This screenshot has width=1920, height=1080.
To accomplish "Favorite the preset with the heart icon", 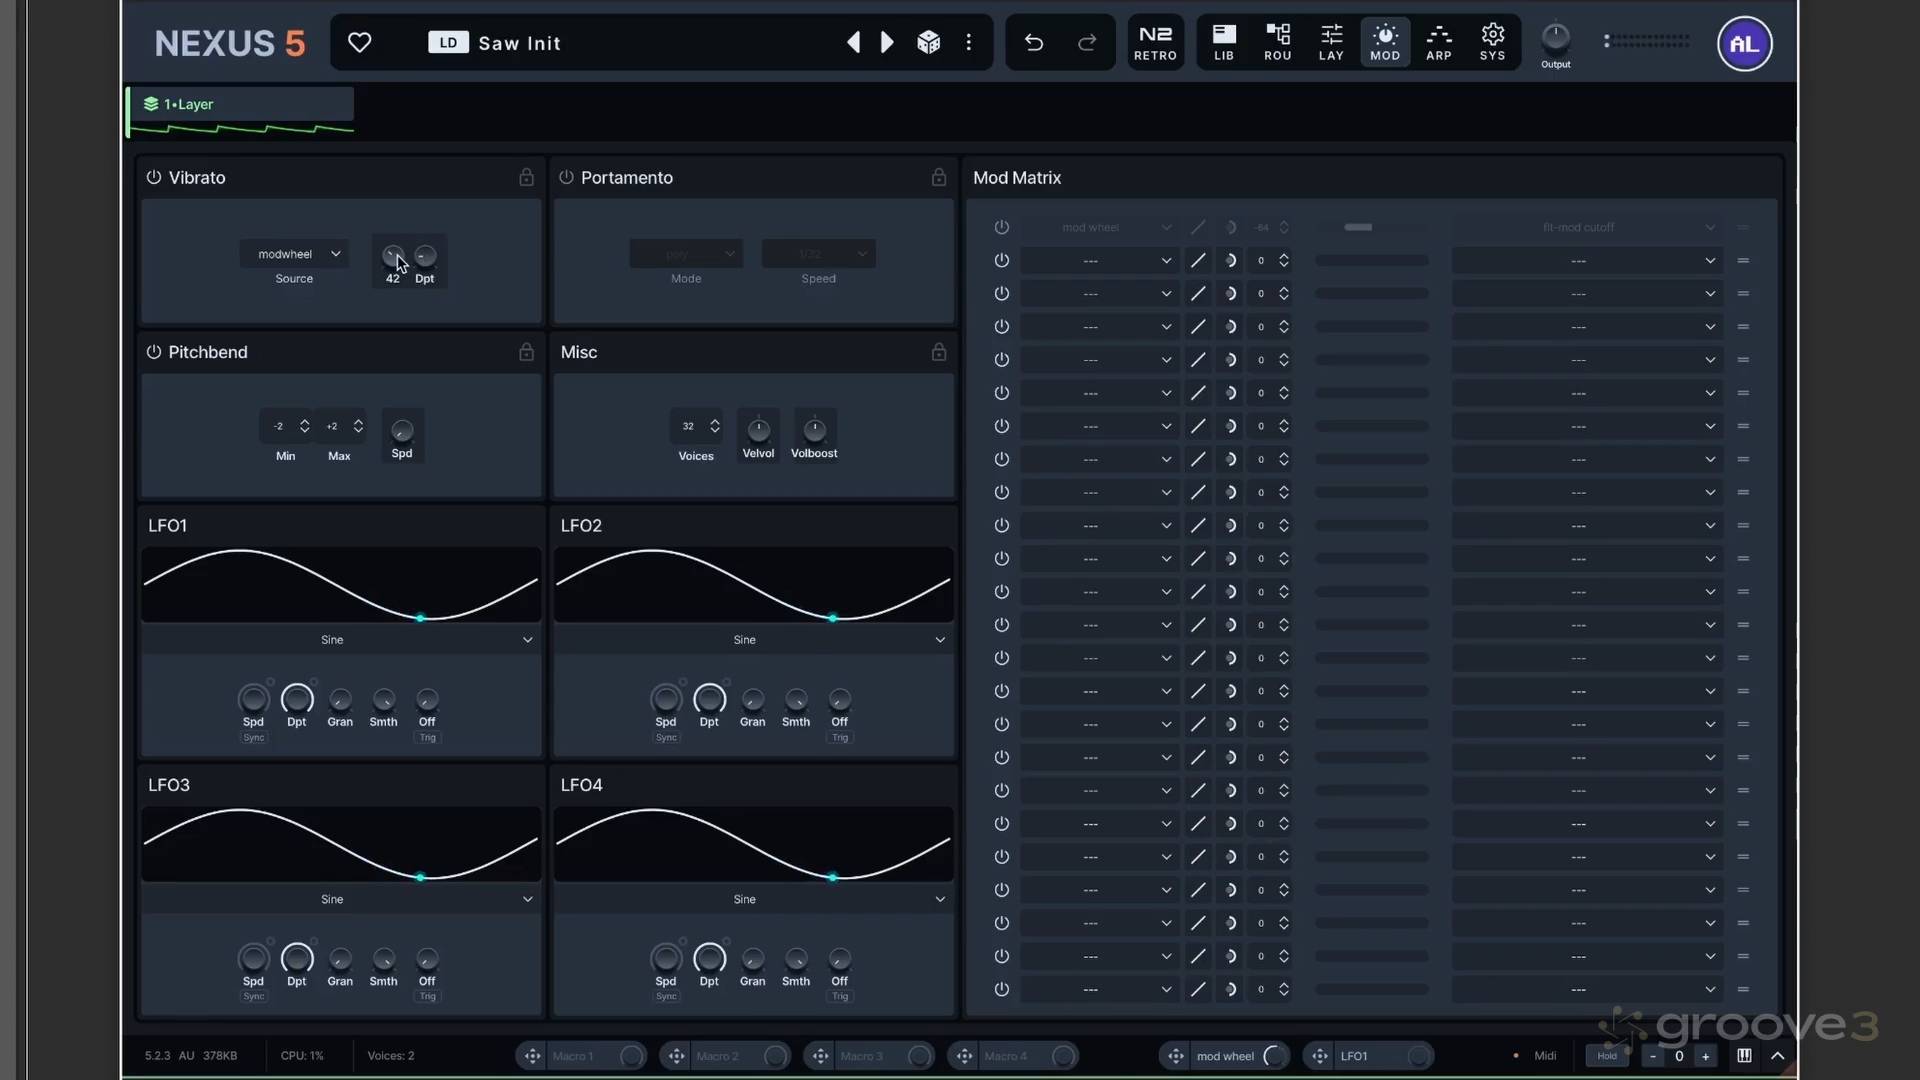I will (x=359, y=42).
